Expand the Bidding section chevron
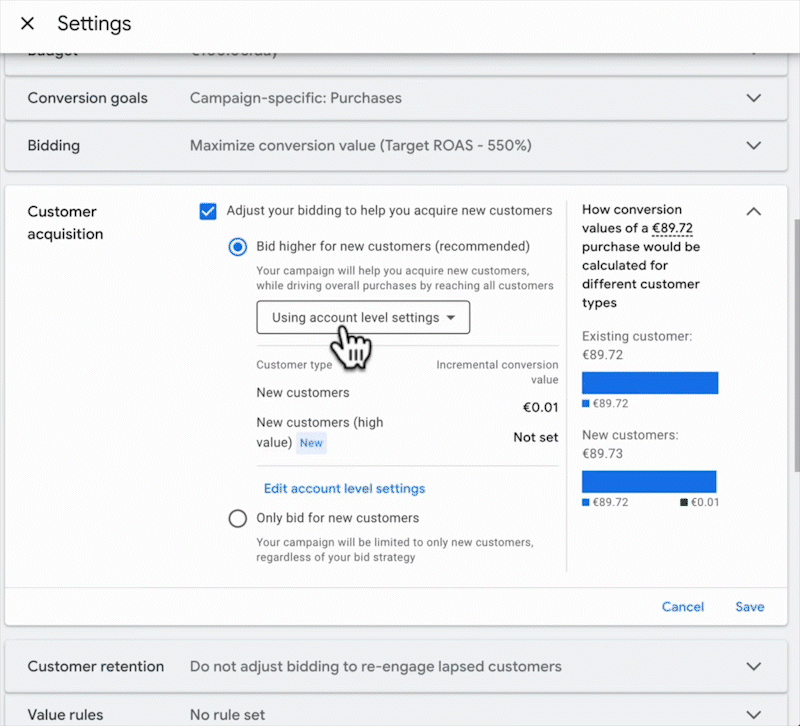 coord(754,145)
